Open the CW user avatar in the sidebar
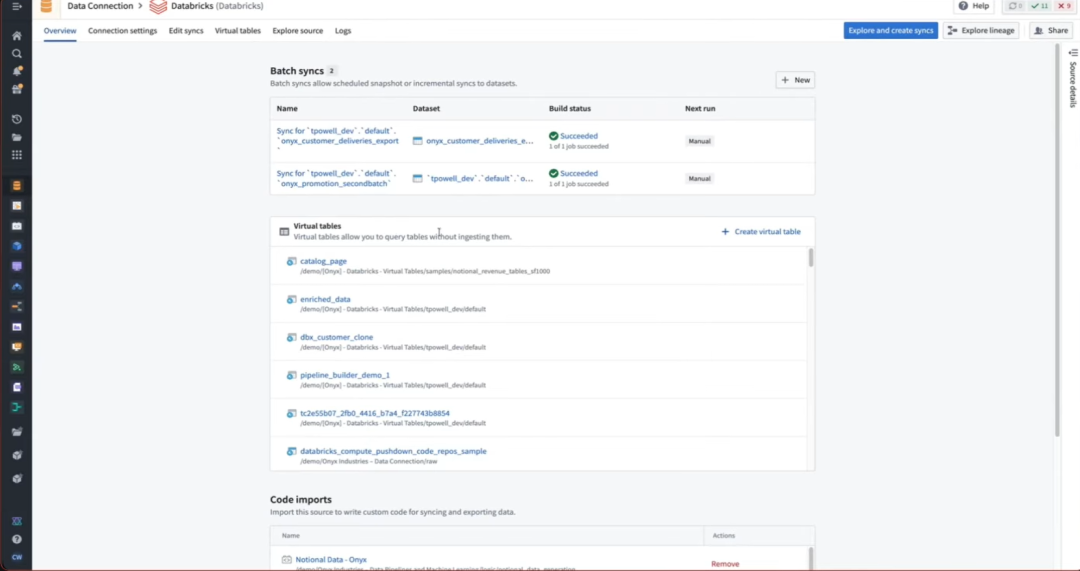 click(17, 557)
